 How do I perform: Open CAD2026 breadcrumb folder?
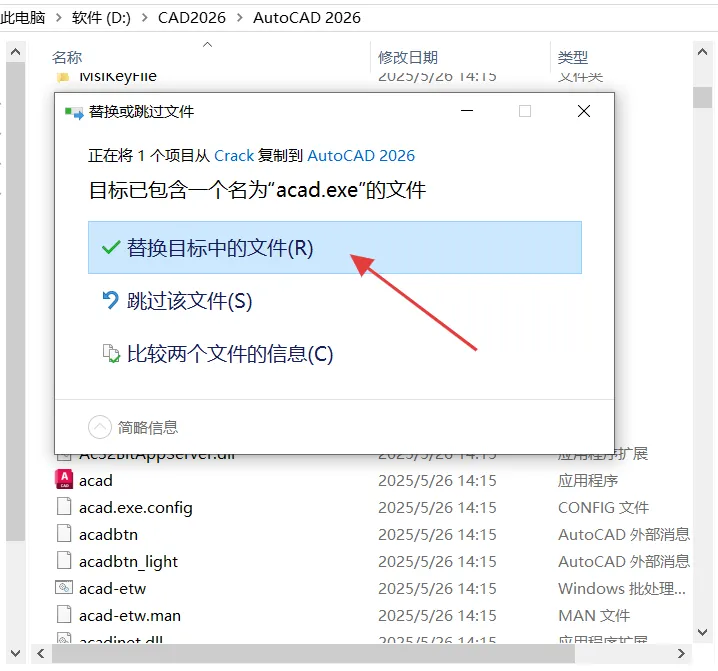192,18
